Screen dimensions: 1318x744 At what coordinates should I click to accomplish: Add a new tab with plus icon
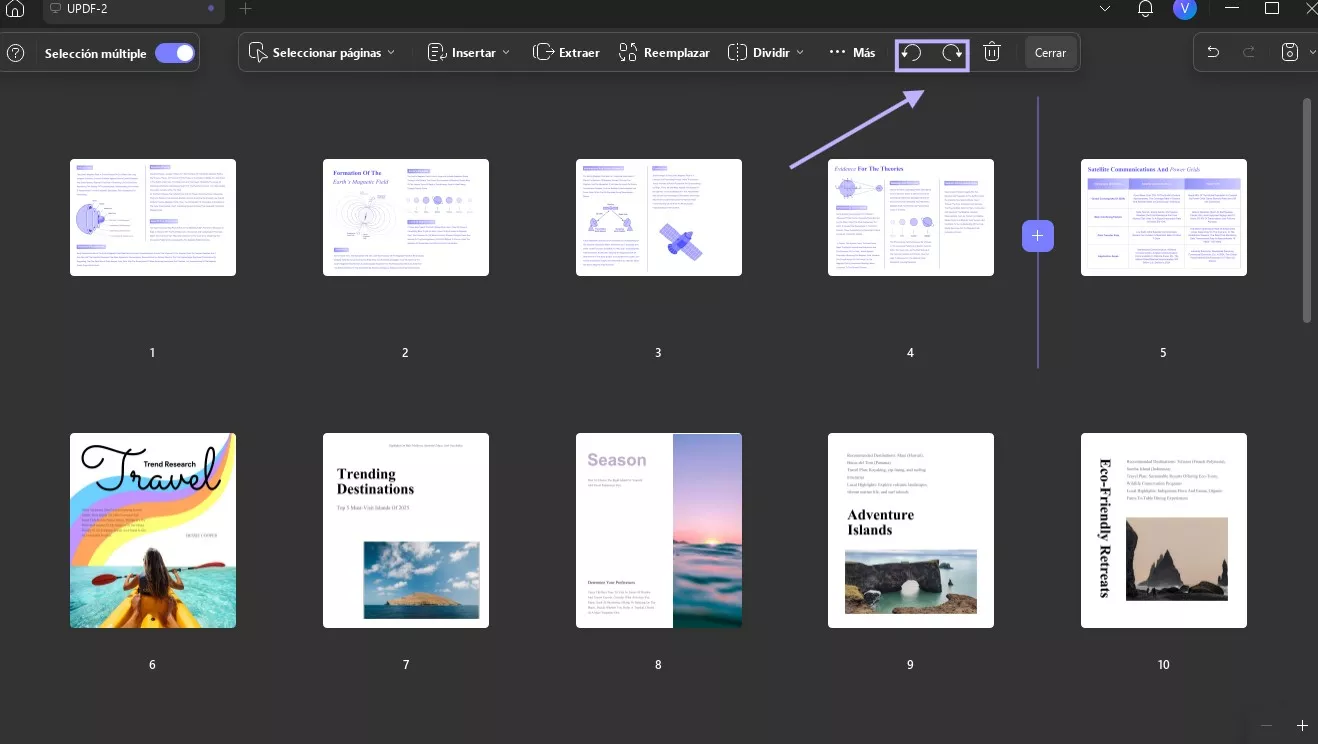[x=246, y=9]
